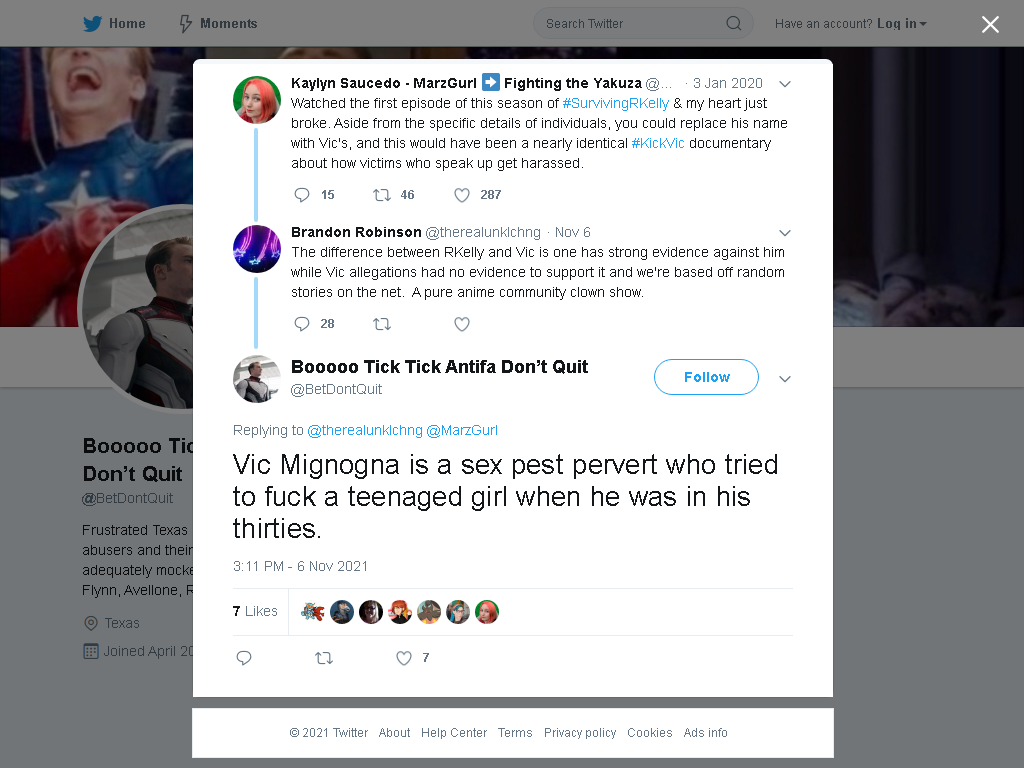The width and height of the screenshot is (1024, 768).
Task: Go to the Twitter Home tab
Action: (x=114, y=24)
